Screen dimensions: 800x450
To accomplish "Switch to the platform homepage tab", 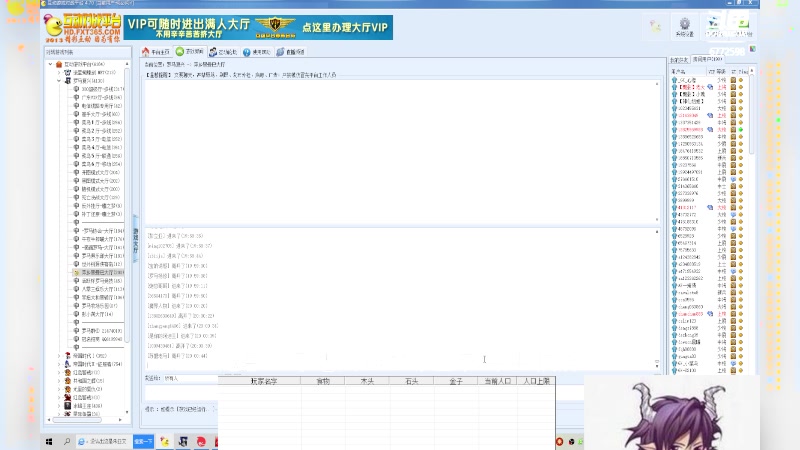I will 156,52.
